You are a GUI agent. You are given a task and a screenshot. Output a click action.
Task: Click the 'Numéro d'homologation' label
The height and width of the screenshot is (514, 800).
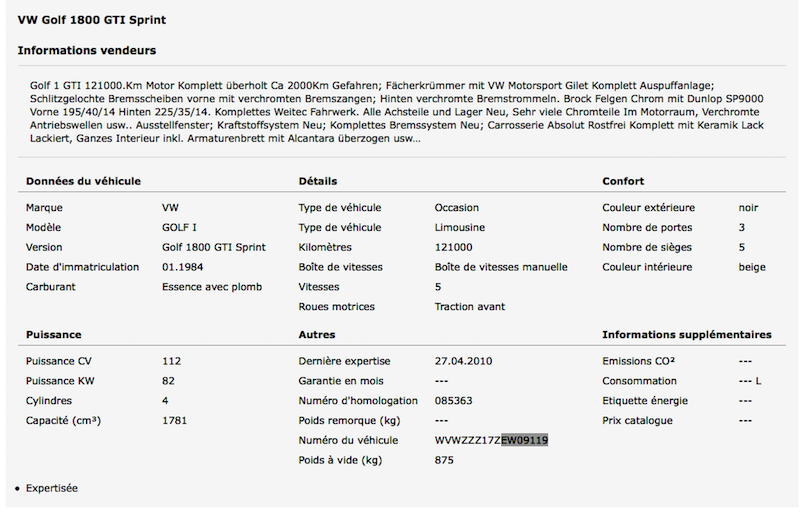point(358,401)
